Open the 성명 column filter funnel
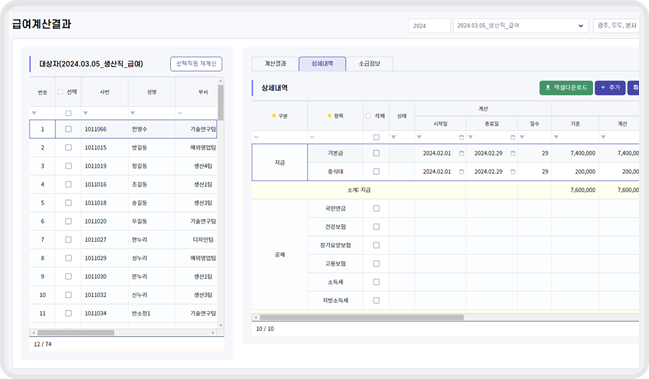649x379 pixels. coord(133,113)
